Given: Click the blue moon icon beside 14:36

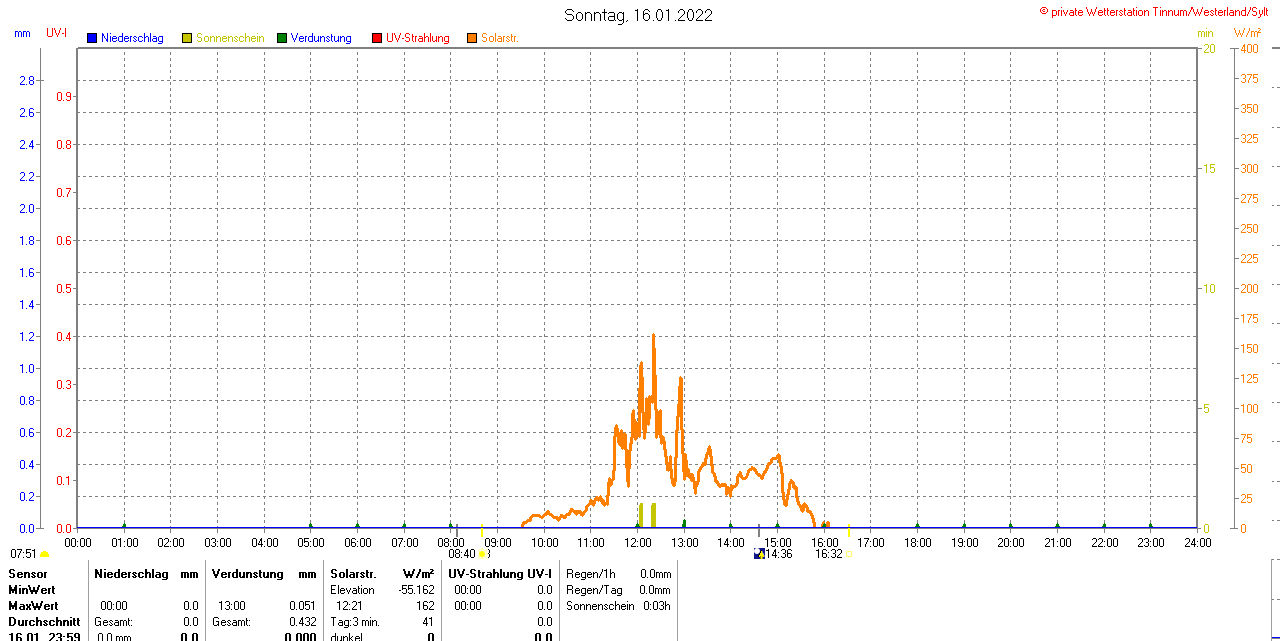Looking at the screenshot, I should (759, 553).
